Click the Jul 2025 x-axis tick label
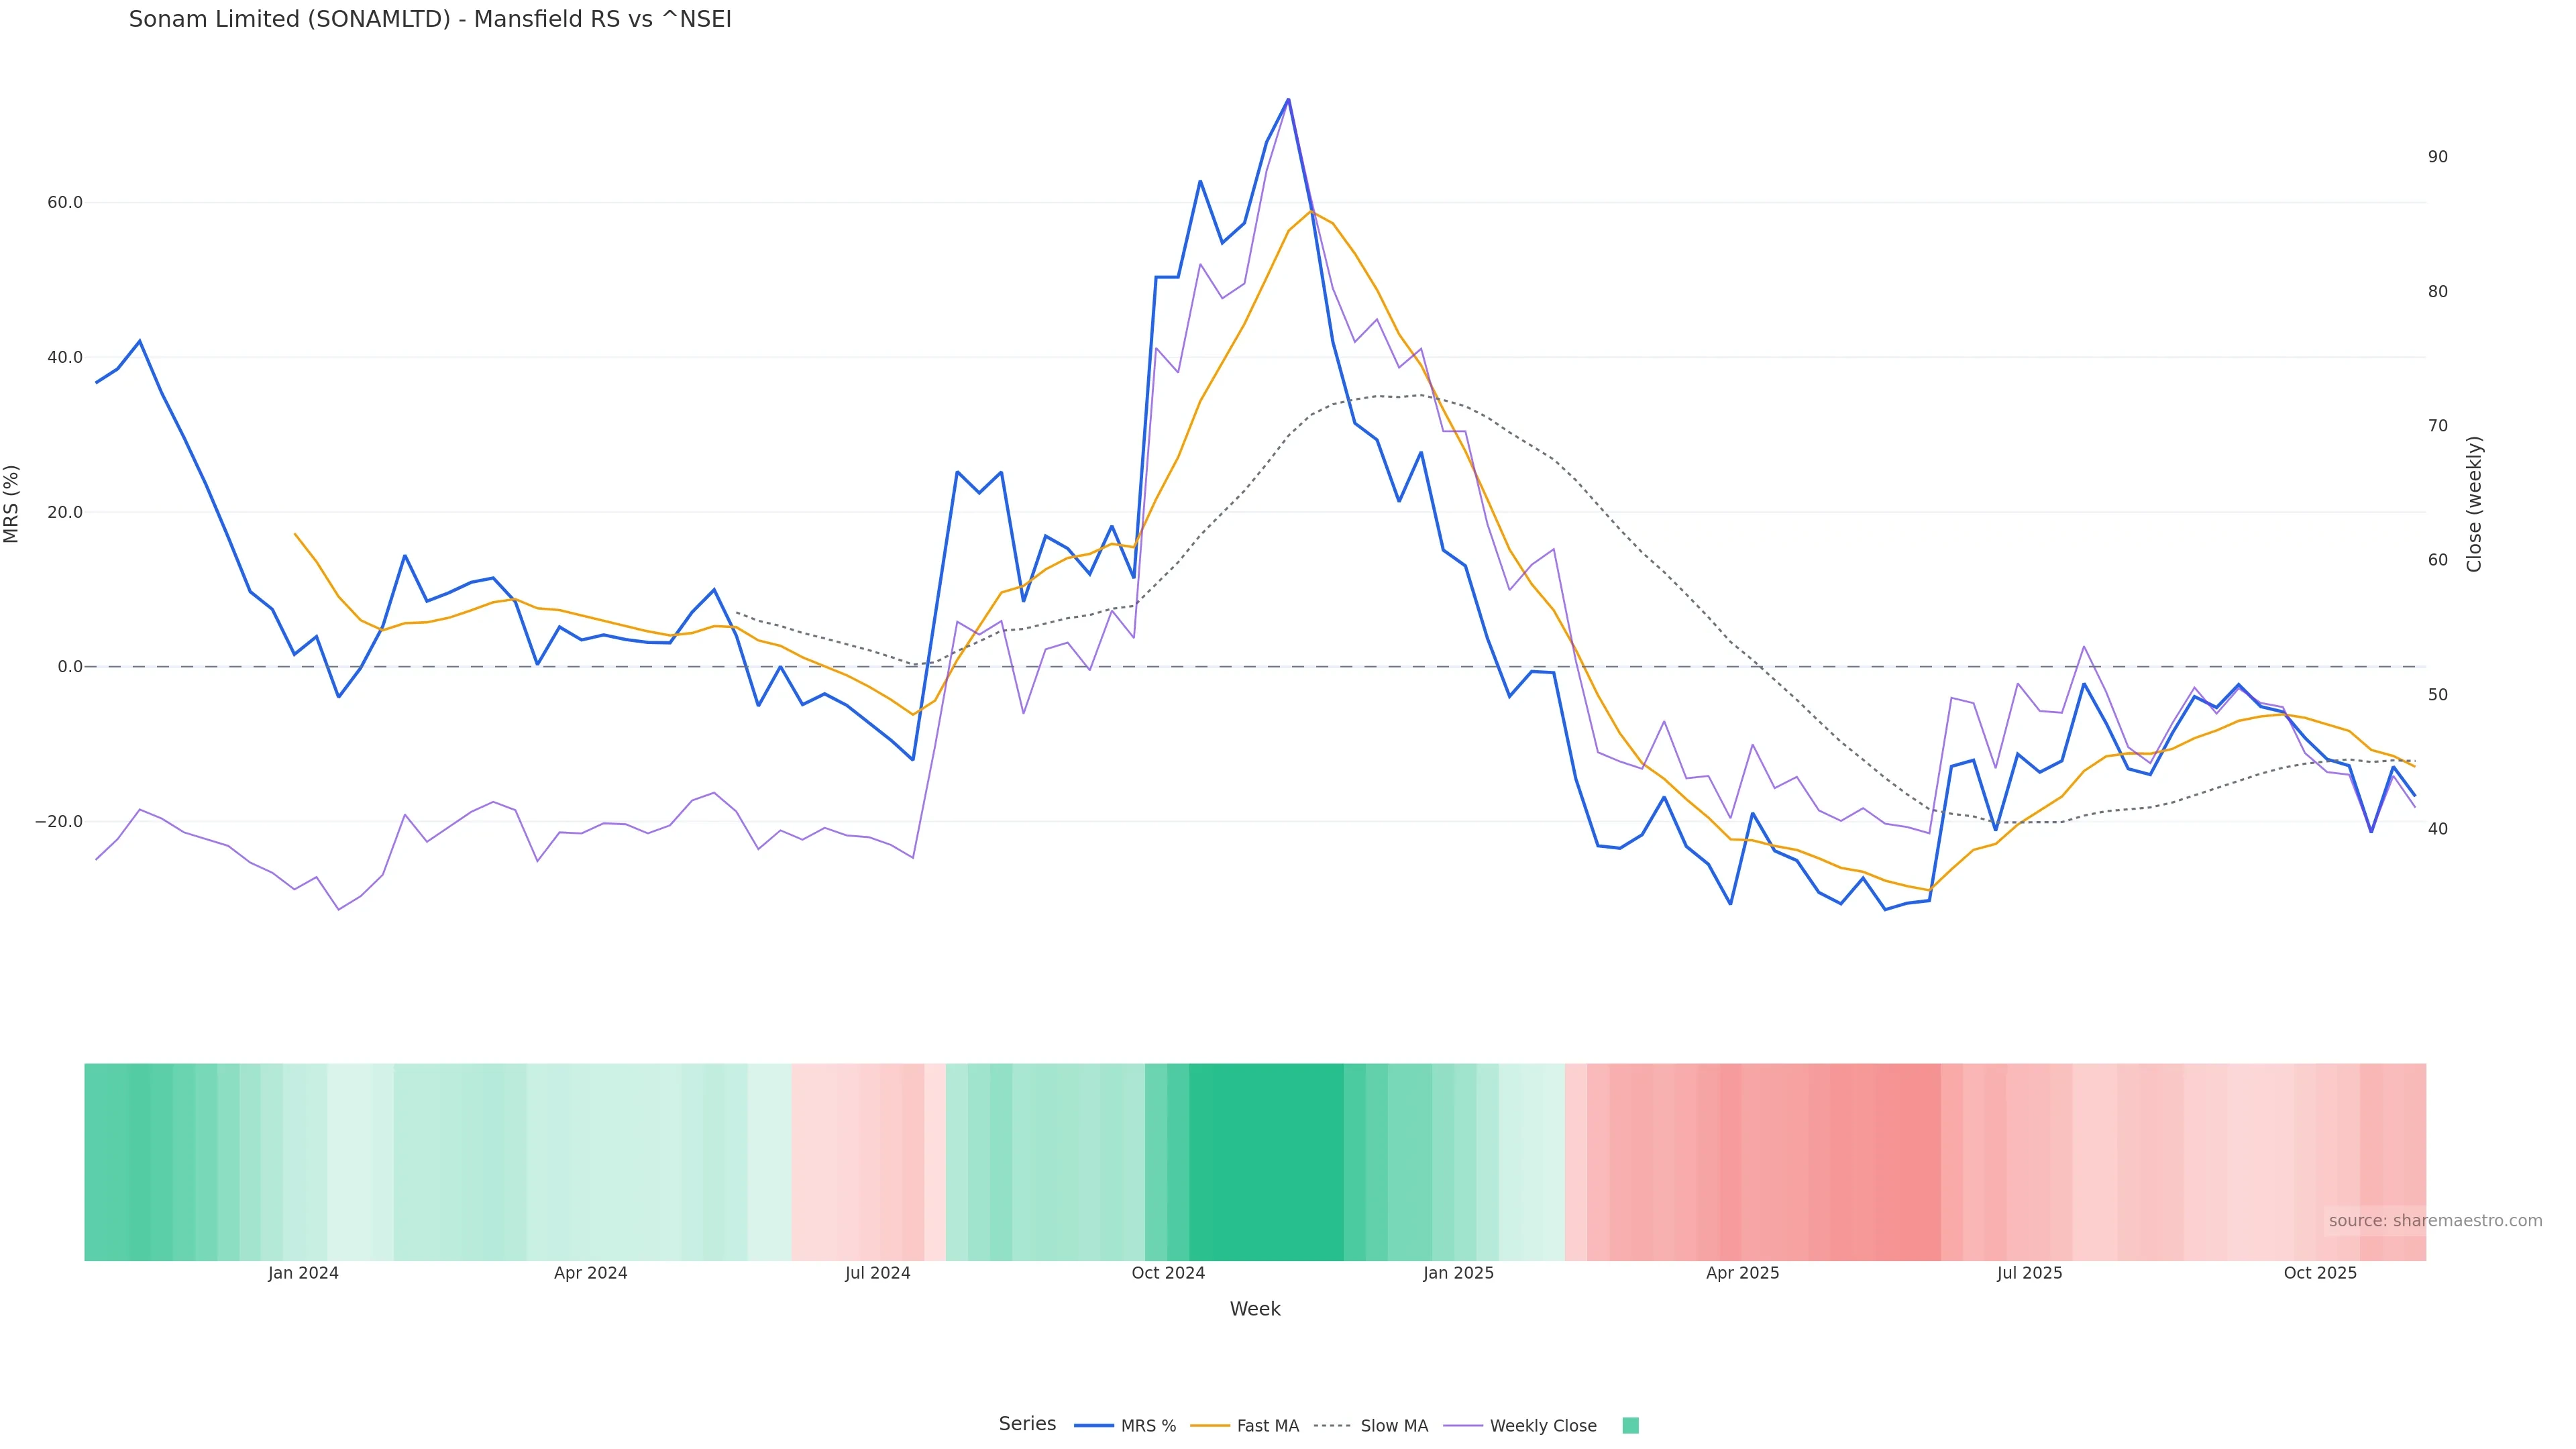Viewport: 2576px width, 1449px height. coord(2029,1273)
